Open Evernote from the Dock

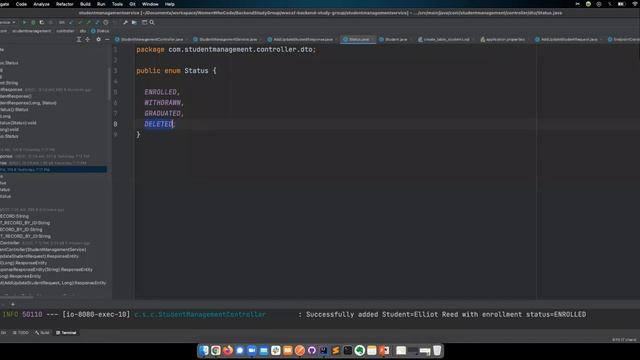tap(360, 350)
